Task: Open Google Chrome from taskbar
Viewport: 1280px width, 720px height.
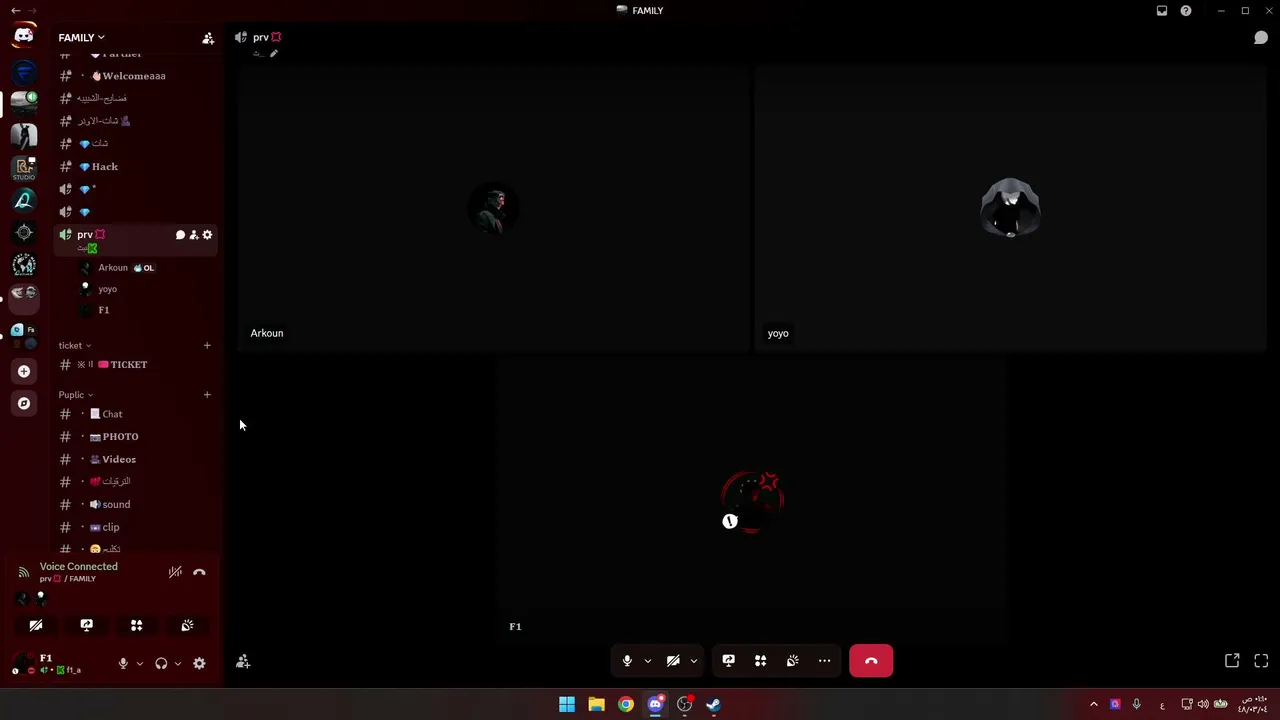Action: pos(626,705)
